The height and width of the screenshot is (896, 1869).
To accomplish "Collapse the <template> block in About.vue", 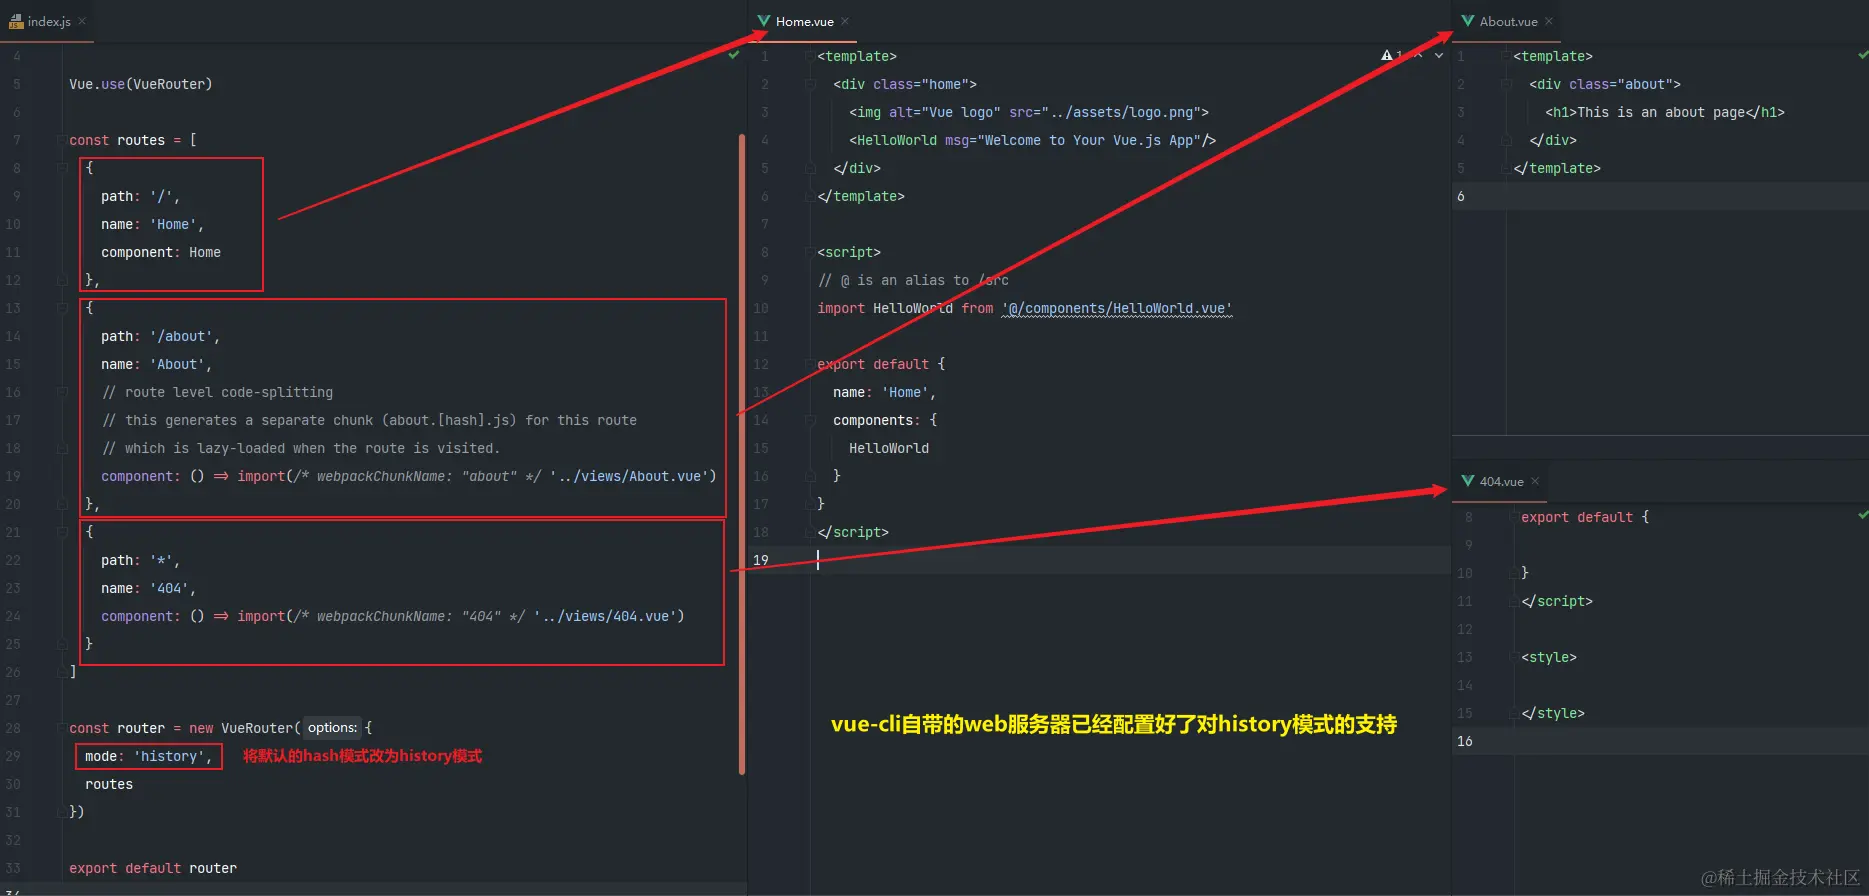I will point(1506,56).
